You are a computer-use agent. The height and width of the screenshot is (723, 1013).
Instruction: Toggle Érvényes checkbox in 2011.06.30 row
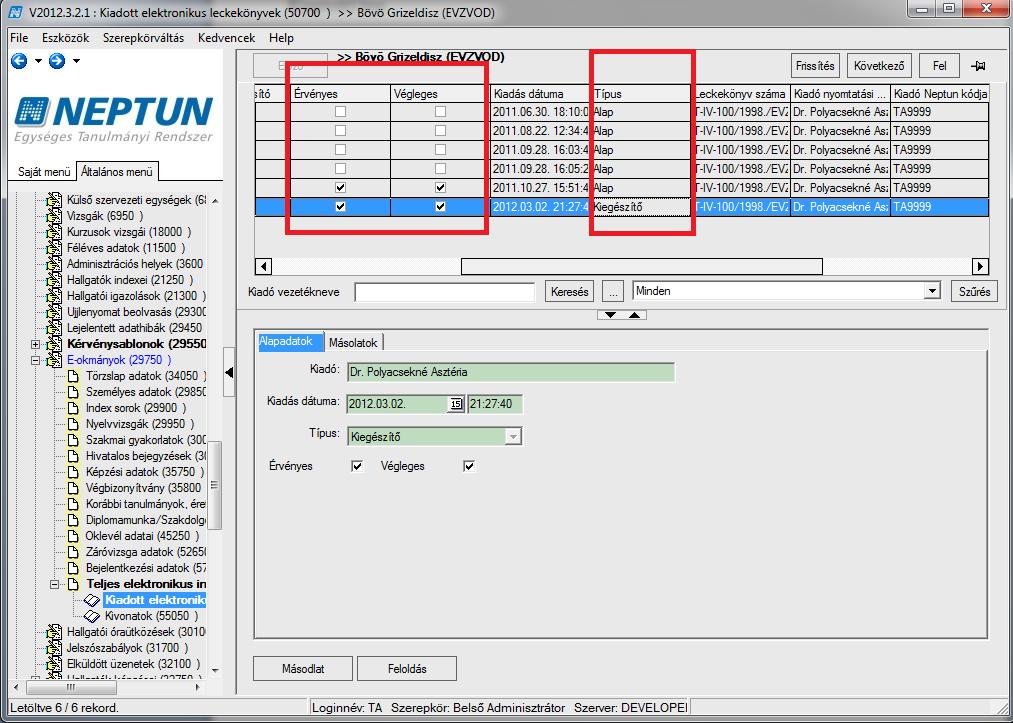click(340, 112)
